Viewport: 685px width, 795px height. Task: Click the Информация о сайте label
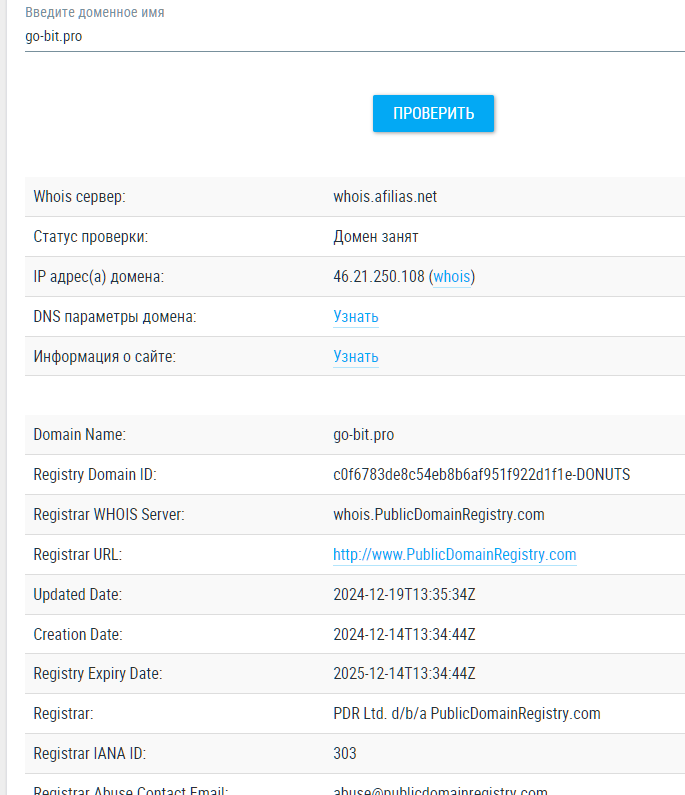(x=104, y=357)
